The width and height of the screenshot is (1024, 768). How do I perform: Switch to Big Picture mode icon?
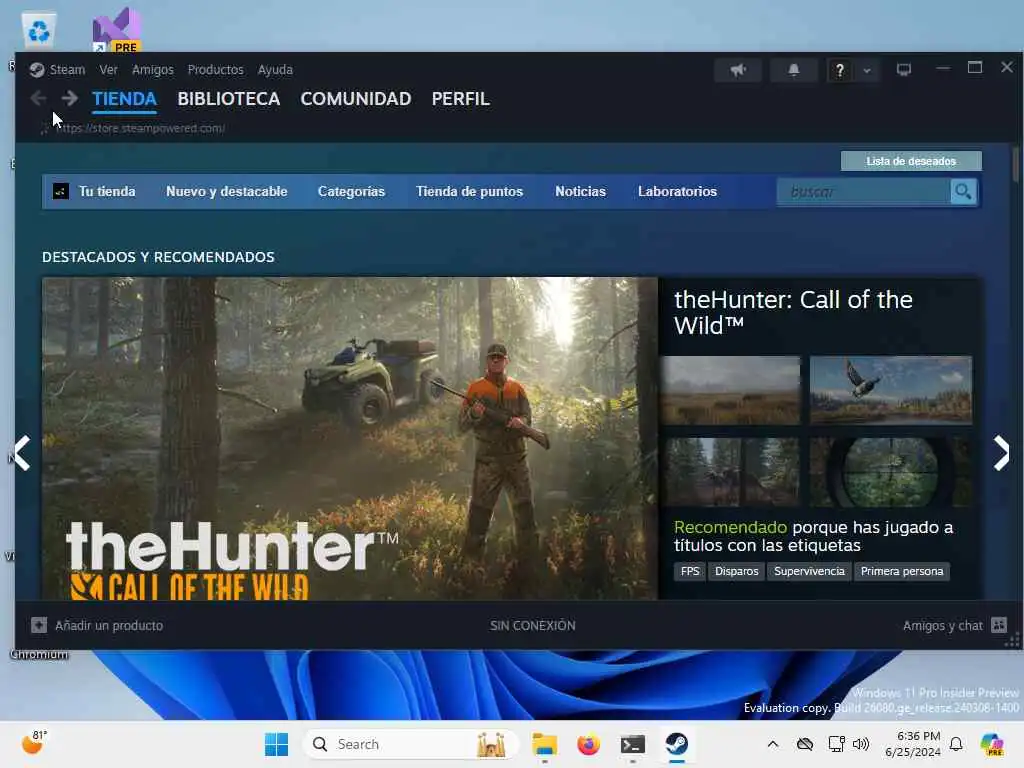click(904, 69)
